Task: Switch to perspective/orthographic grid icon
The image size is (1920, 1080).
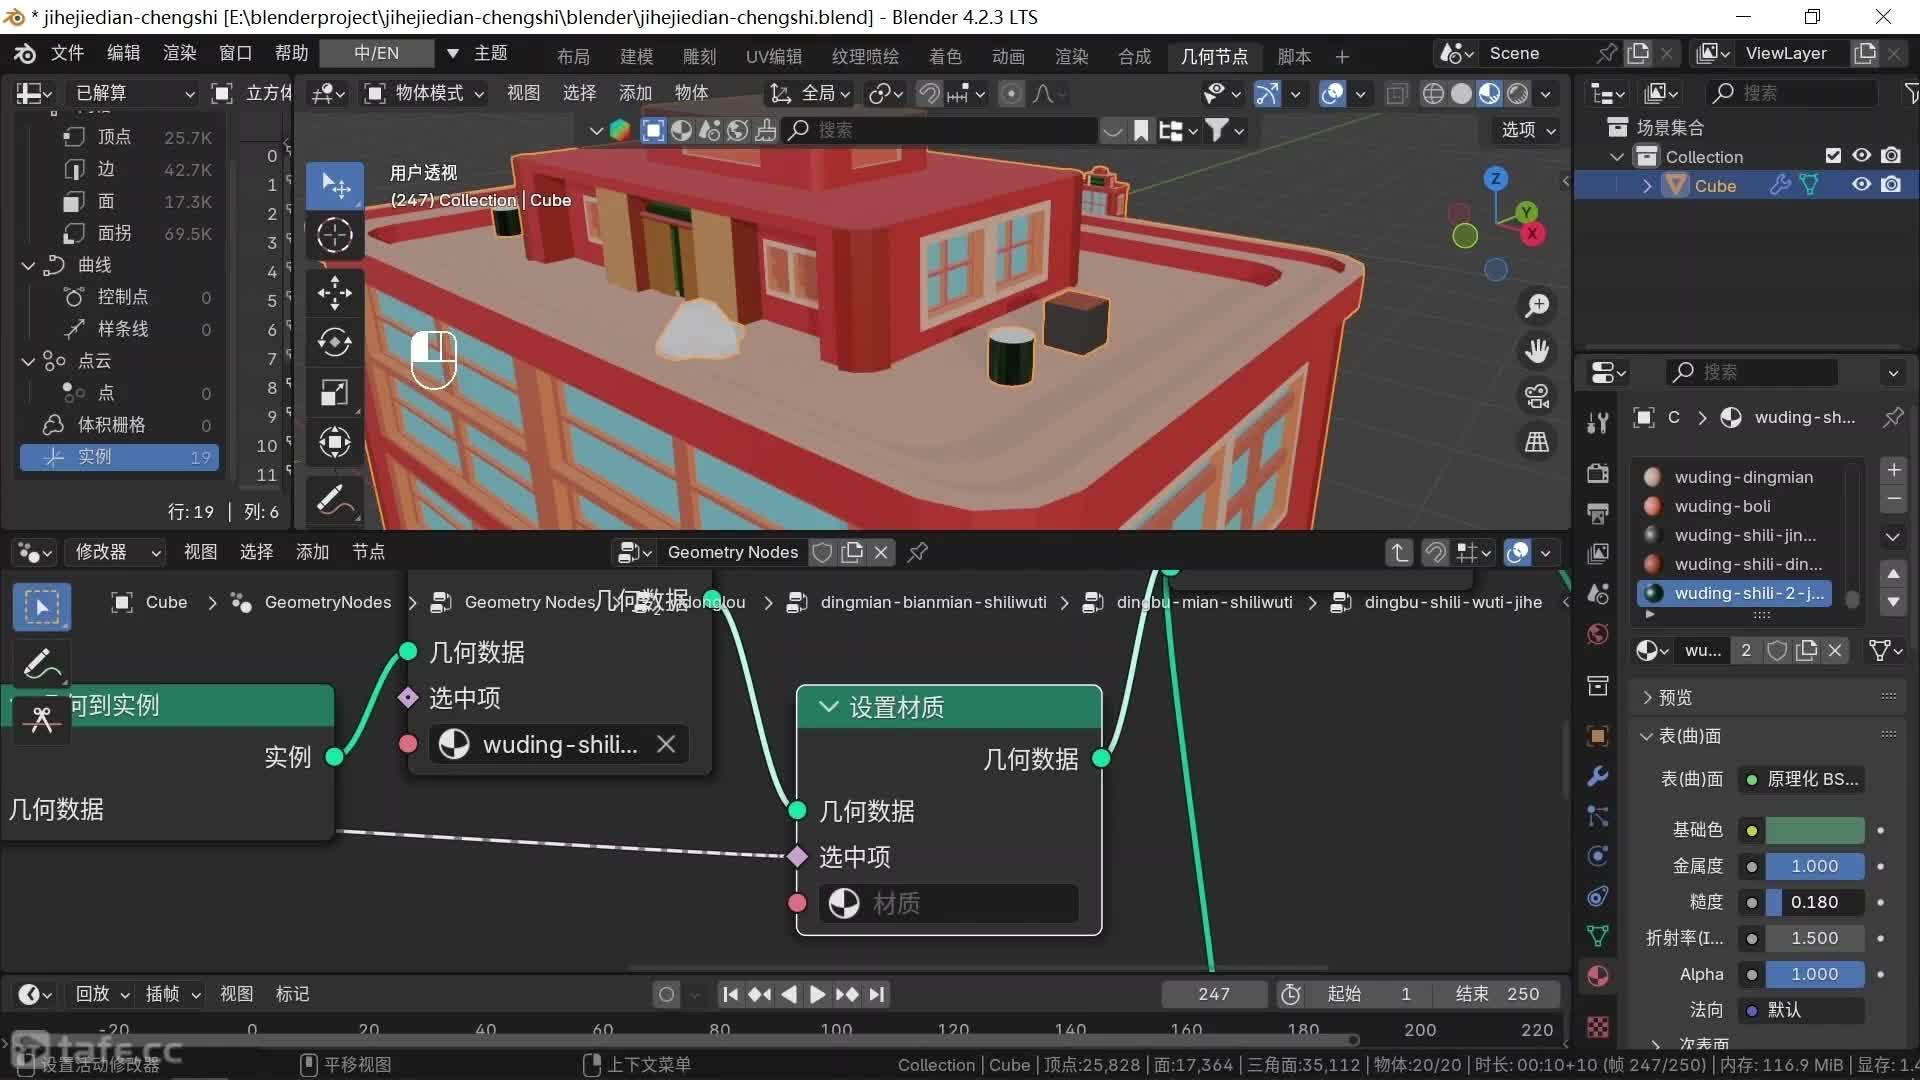Action: coord(1537,442)
